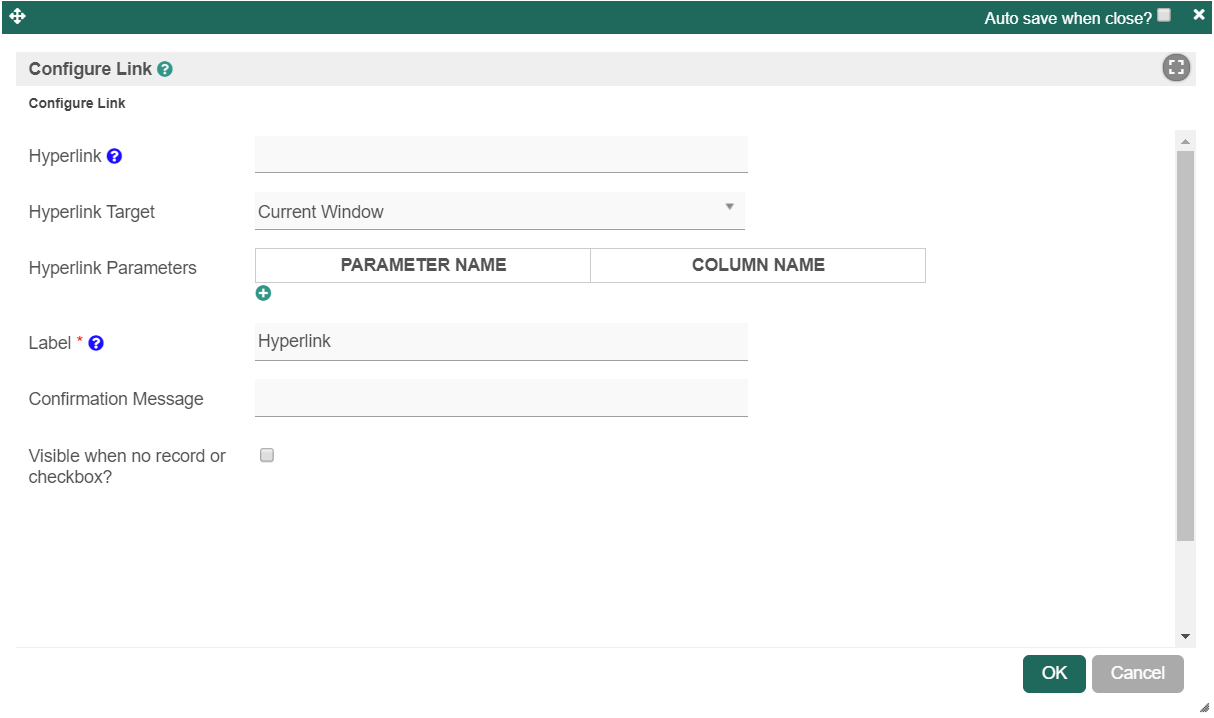Click the PARAMETER NAME column header
This screenshot has width=1214, height=718.
(423, 265)
